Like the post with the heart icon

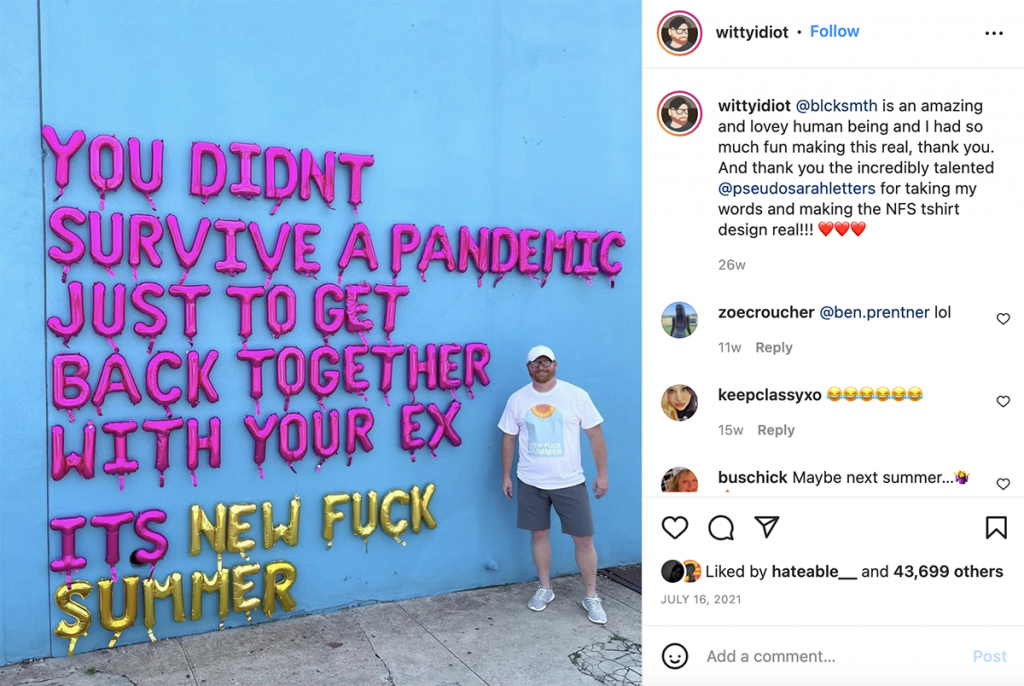click(675, 527)
